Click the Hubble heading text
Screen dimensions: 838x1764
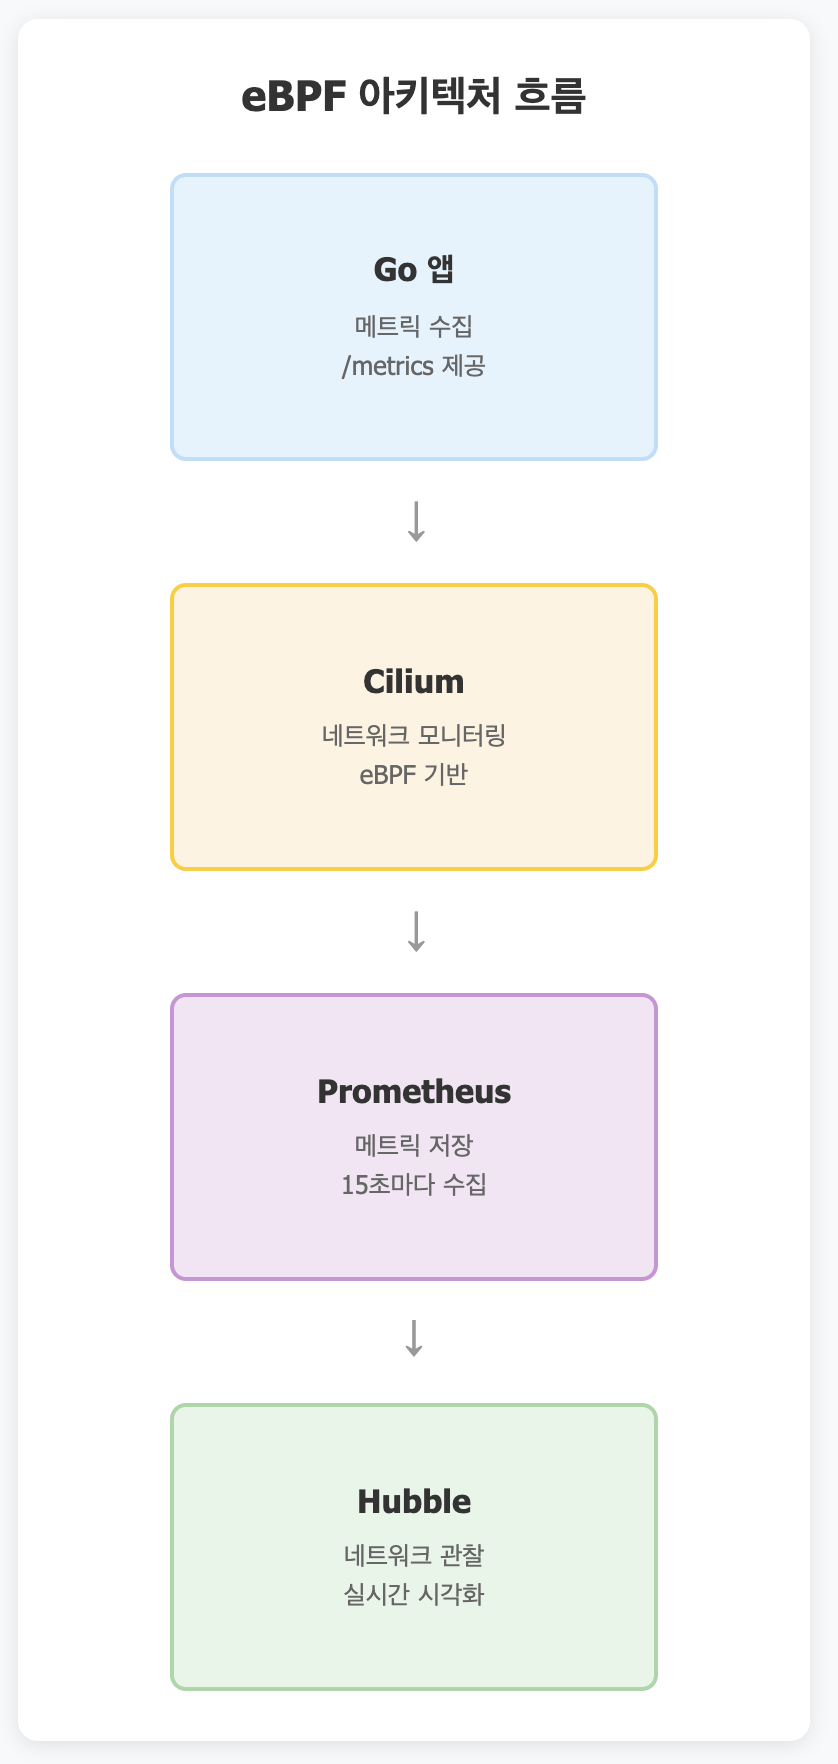coord(414,1502)
